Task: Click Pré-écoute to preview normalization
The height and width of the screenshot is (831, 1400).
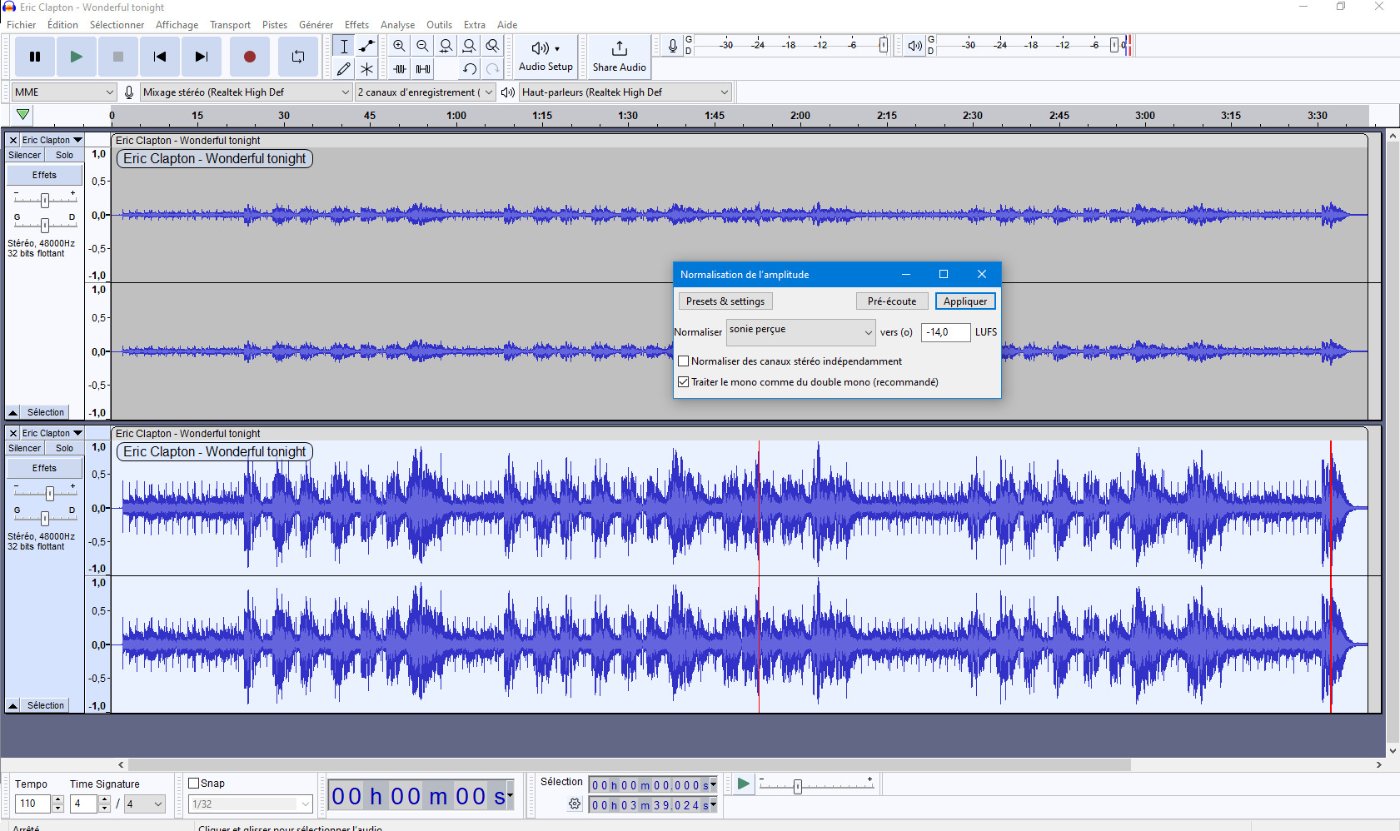Action: click(892, 301)
